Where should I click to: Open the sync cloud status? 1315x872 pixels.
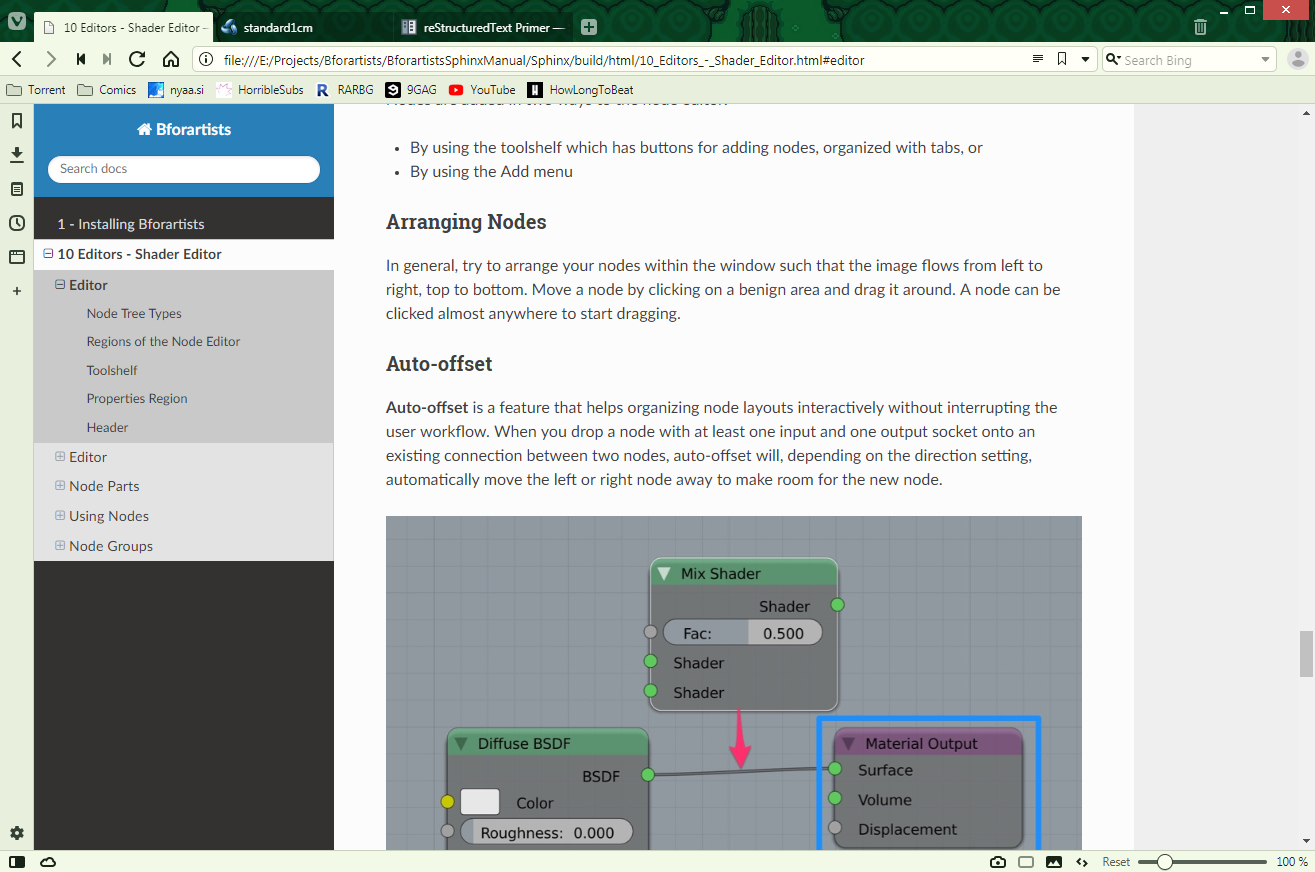(48, 862)
